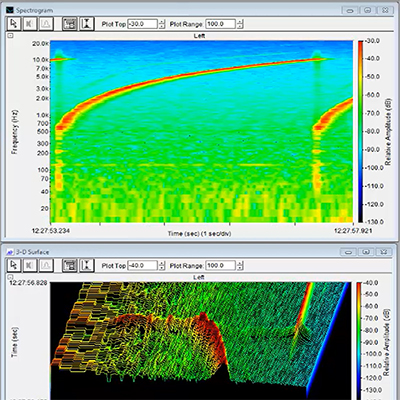
Task: Click the start timestamp '12:27:53.234'
Action: [x=51, y=231]
